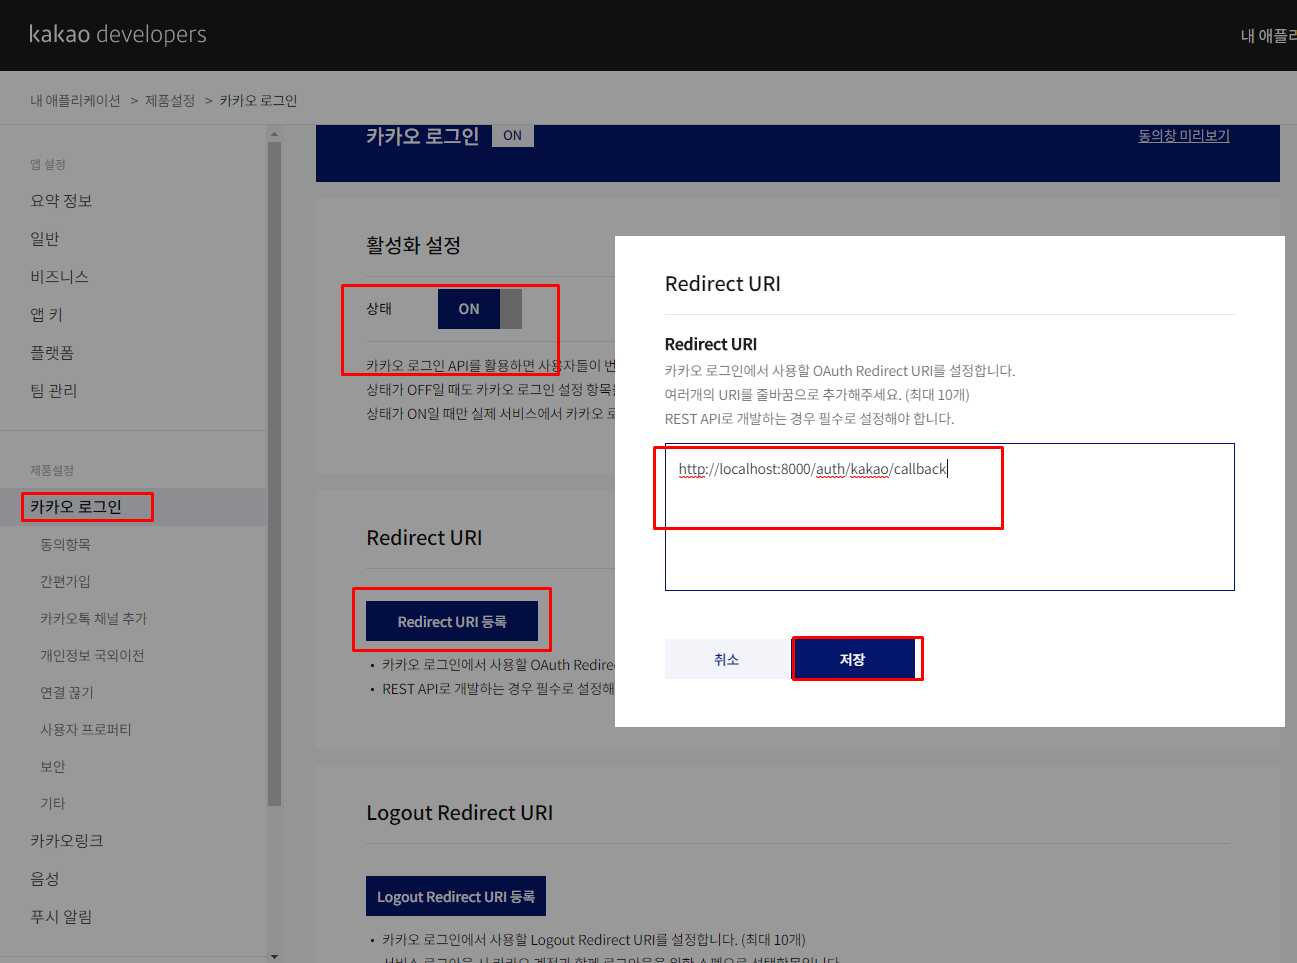
Task: Open 앱 키 page
Action: click(x=46, y=315)
